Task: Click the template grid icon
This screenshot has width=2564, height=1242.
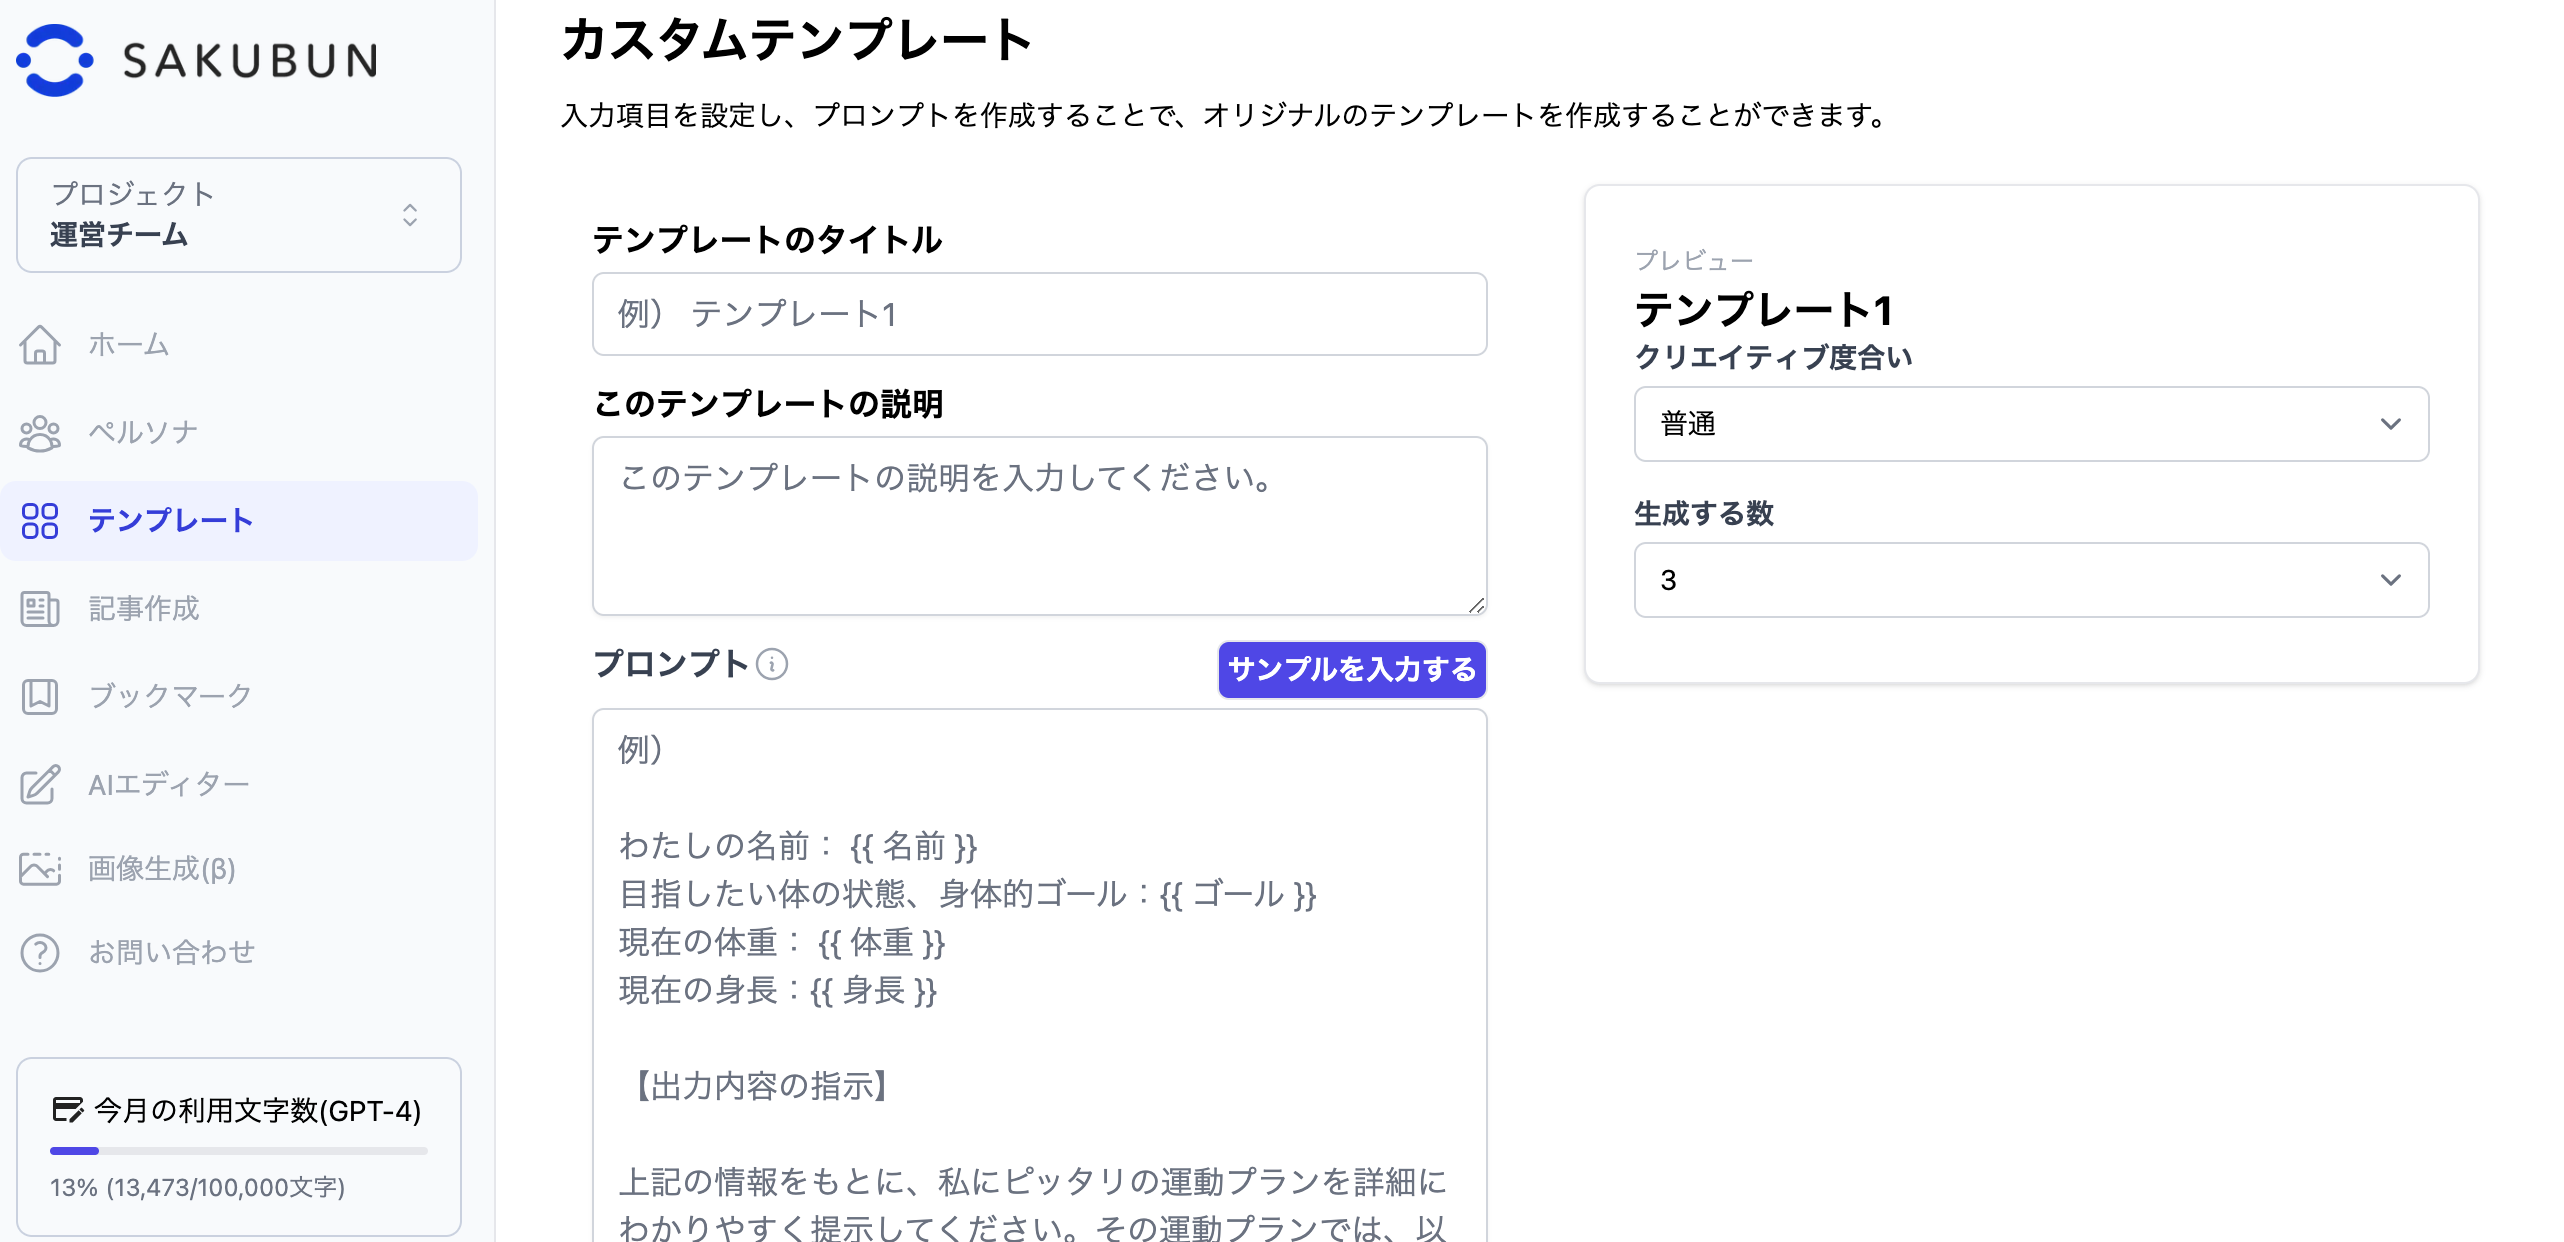Action: (x=40, y=521)
